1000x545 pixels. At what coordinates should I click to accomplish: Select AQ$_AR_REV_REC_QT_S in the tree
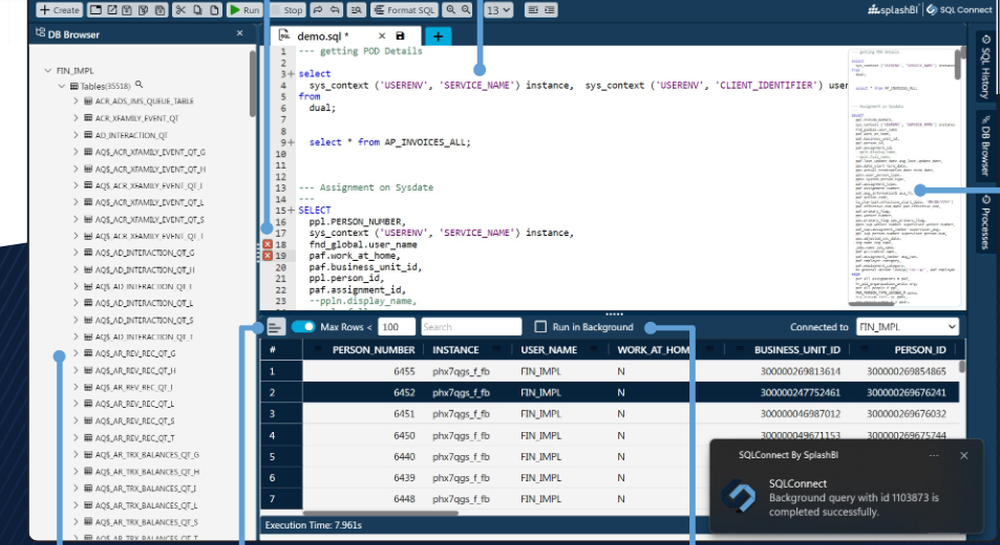[x=135, y=421]
